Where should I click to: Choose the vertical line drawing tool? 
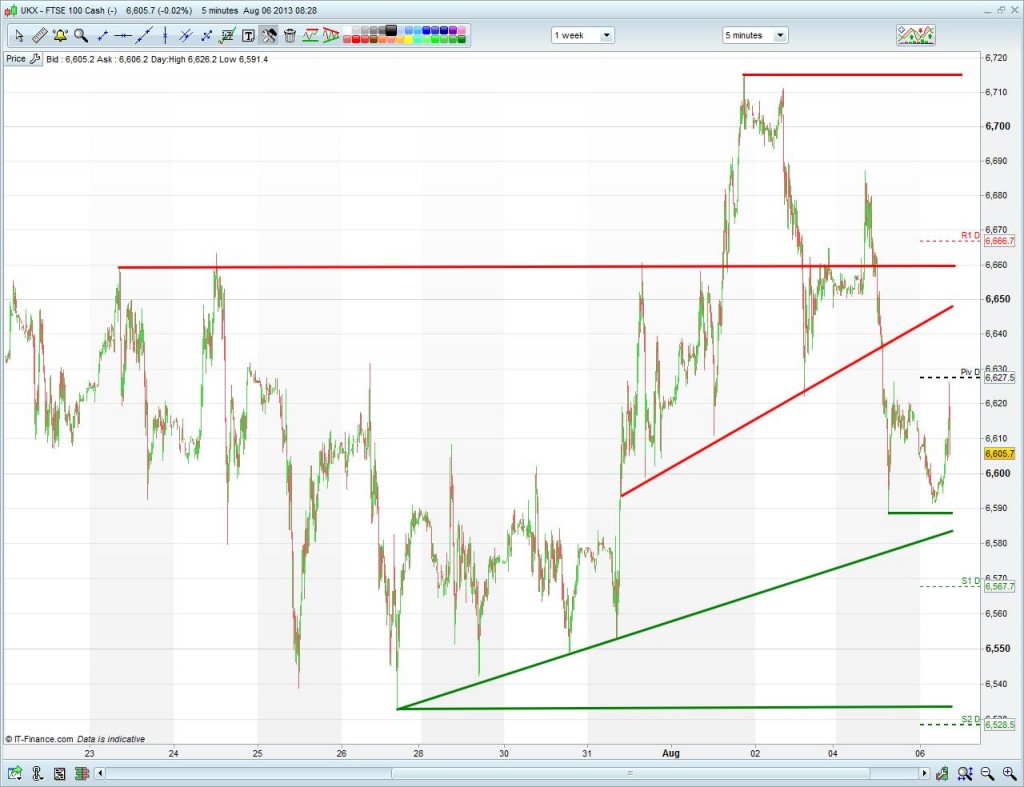[165, 35]
